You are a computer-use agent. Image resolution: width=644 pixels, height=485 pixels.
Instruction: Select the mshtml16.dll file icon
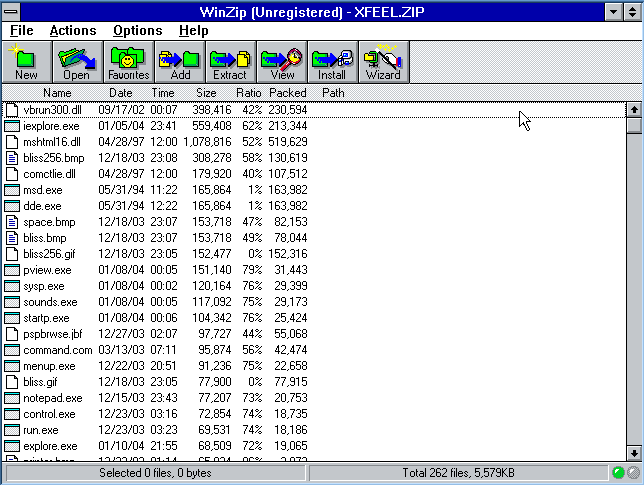pyautogui.click(x=12, y=142)
